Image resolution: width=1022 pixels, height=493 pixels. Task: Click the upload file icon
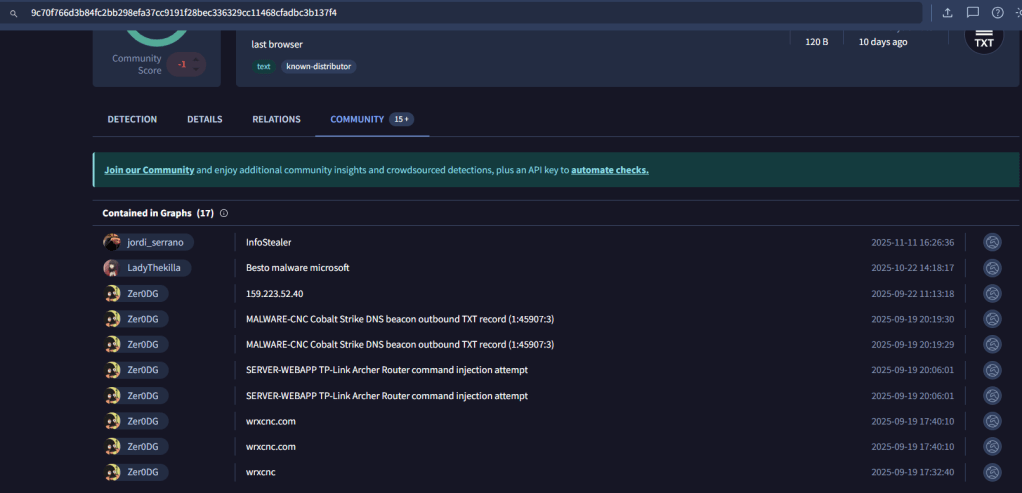point(947,13)
